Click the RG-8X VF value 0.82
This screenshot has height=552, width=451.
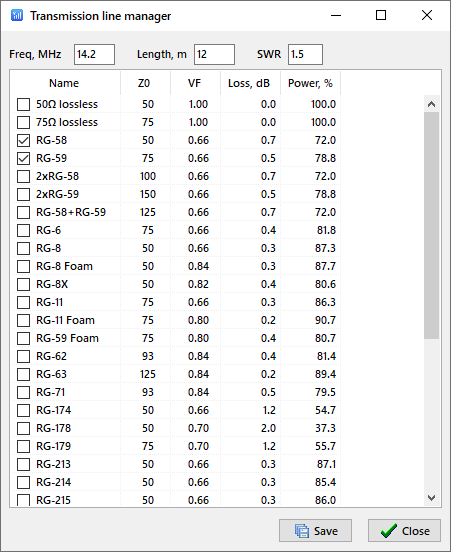click(199, 284)
